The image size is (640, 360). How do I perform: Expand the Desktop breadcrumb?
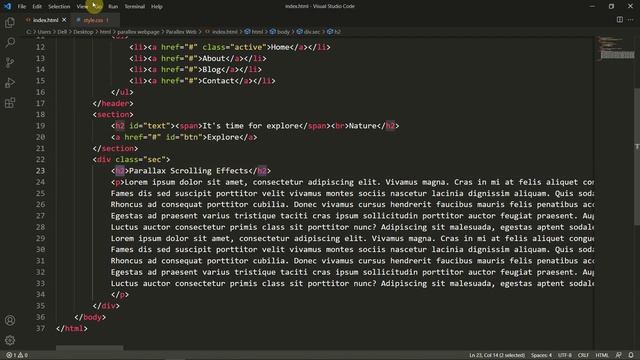click(83, 31)
